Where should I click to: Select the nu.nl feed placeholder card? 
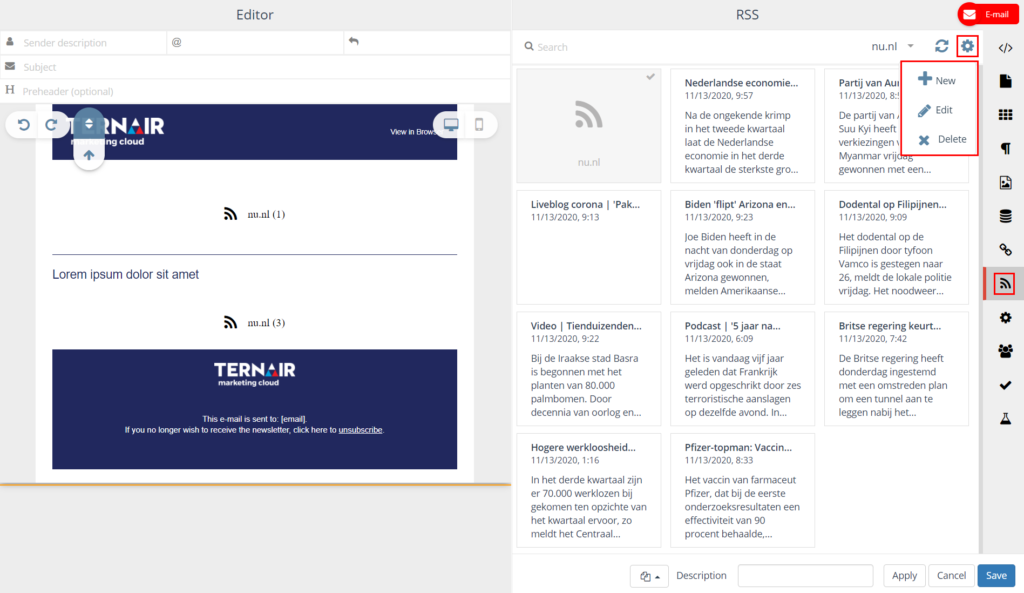[x=588, y=125]
